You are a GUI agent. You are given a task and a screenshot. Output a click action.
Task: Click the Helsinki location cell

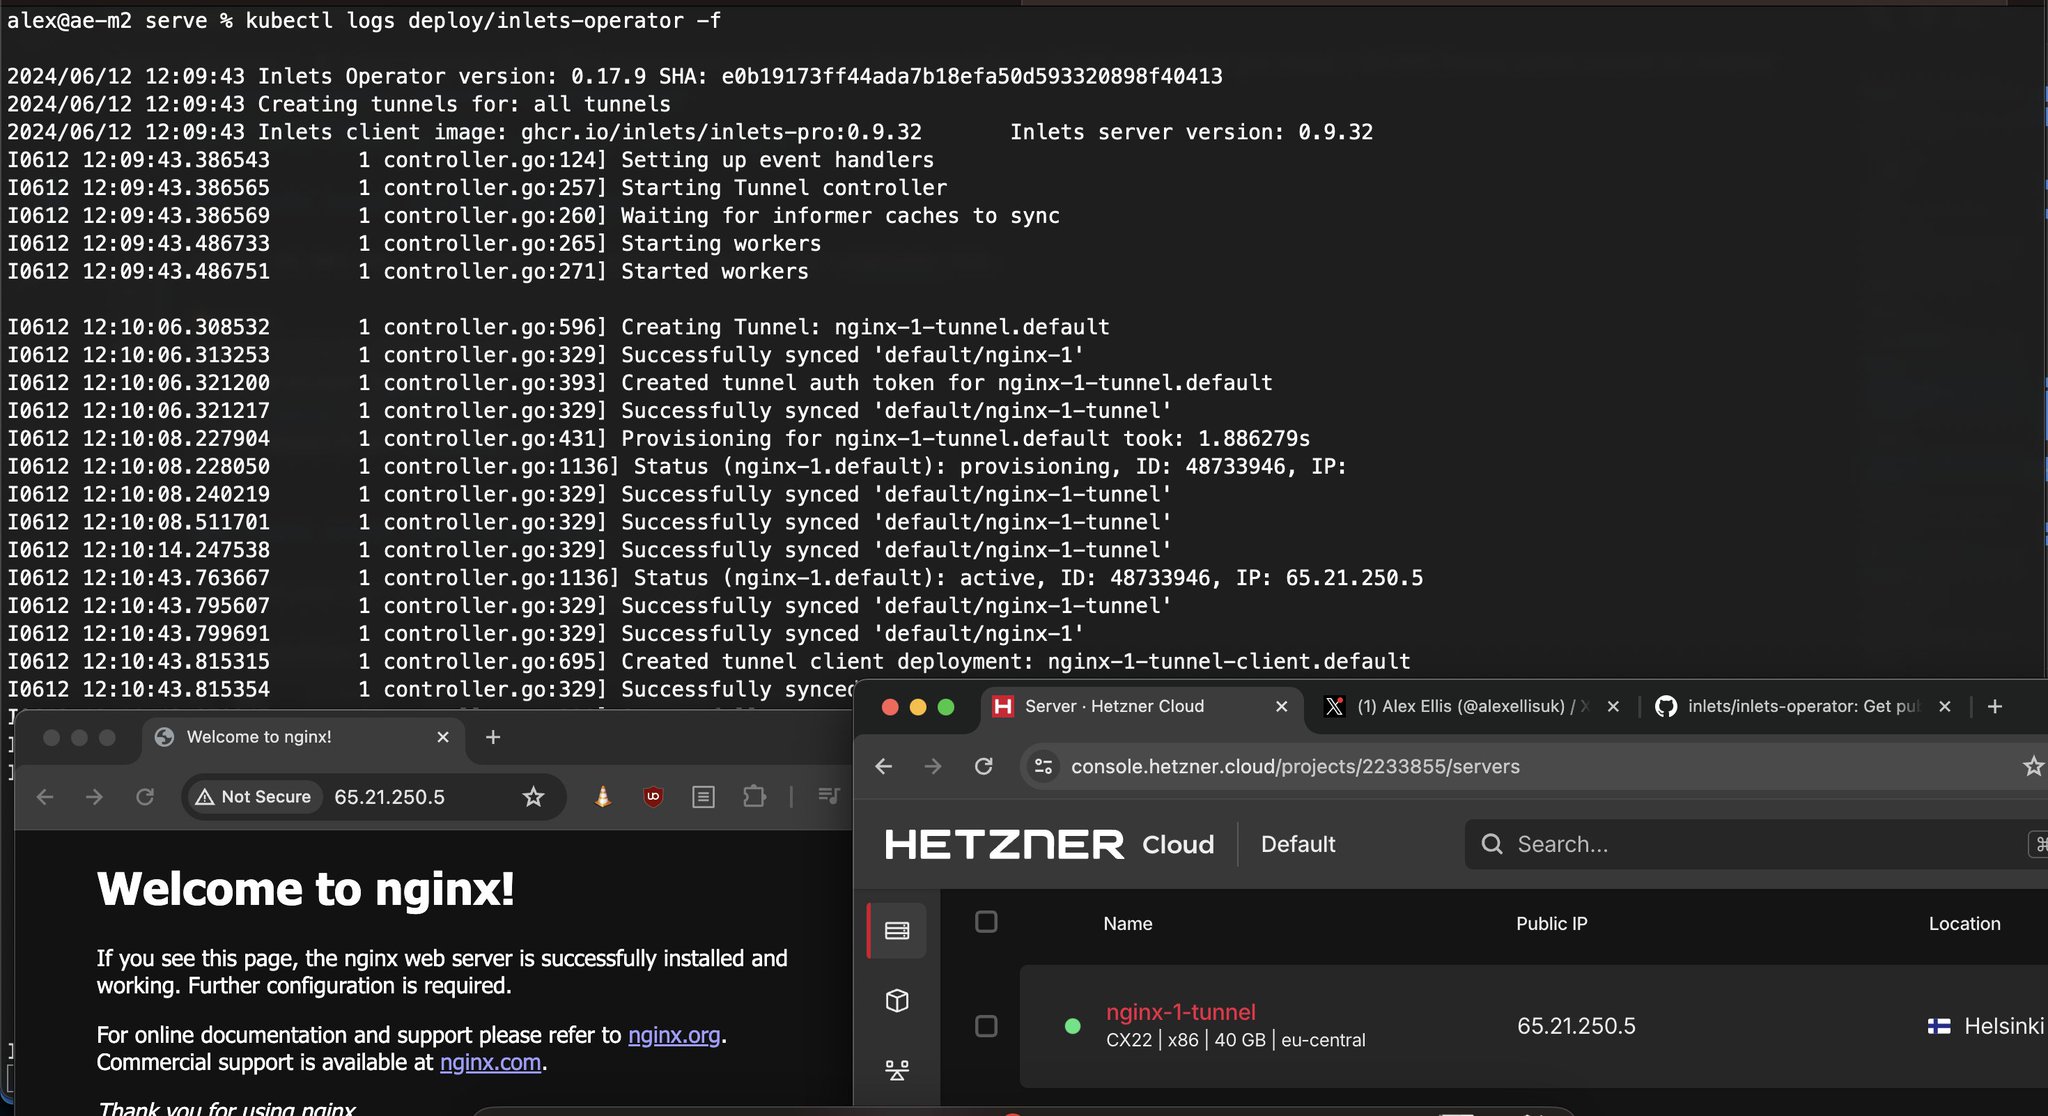click(1986, 1026)
